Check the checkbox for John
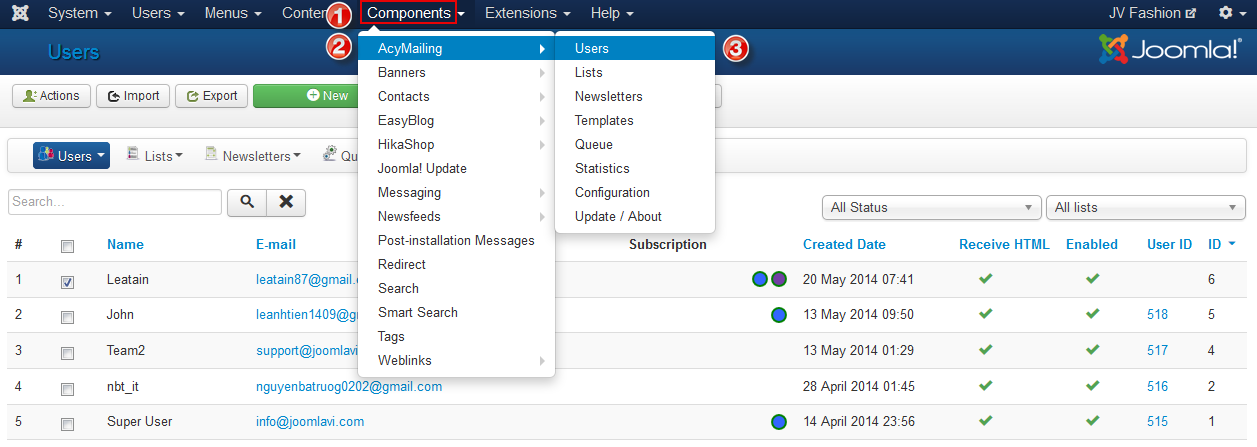1257x447 pixels. 67,318
